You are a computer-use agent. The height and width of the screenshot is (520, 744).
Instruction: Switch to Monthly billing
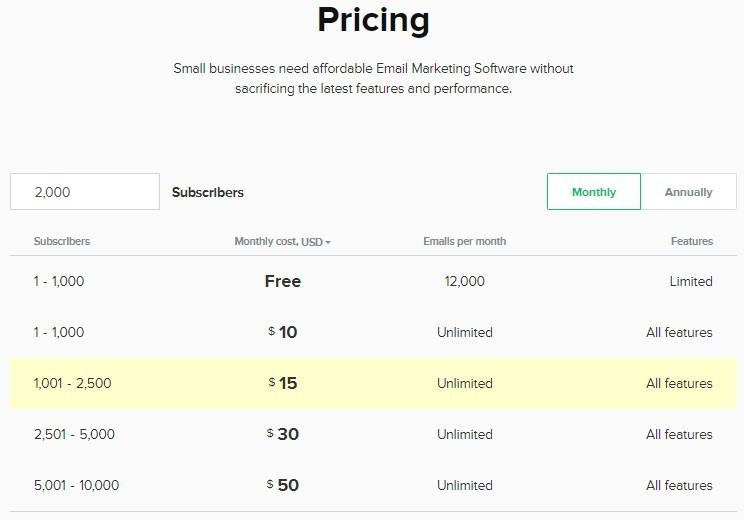pos(593,192)
